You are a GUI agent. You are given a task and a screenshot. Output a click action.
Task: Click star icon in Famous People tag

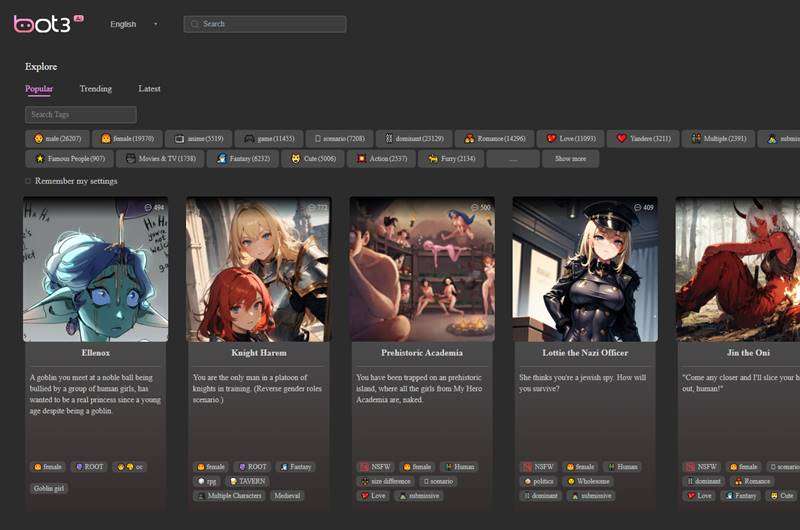coord(40,159)
